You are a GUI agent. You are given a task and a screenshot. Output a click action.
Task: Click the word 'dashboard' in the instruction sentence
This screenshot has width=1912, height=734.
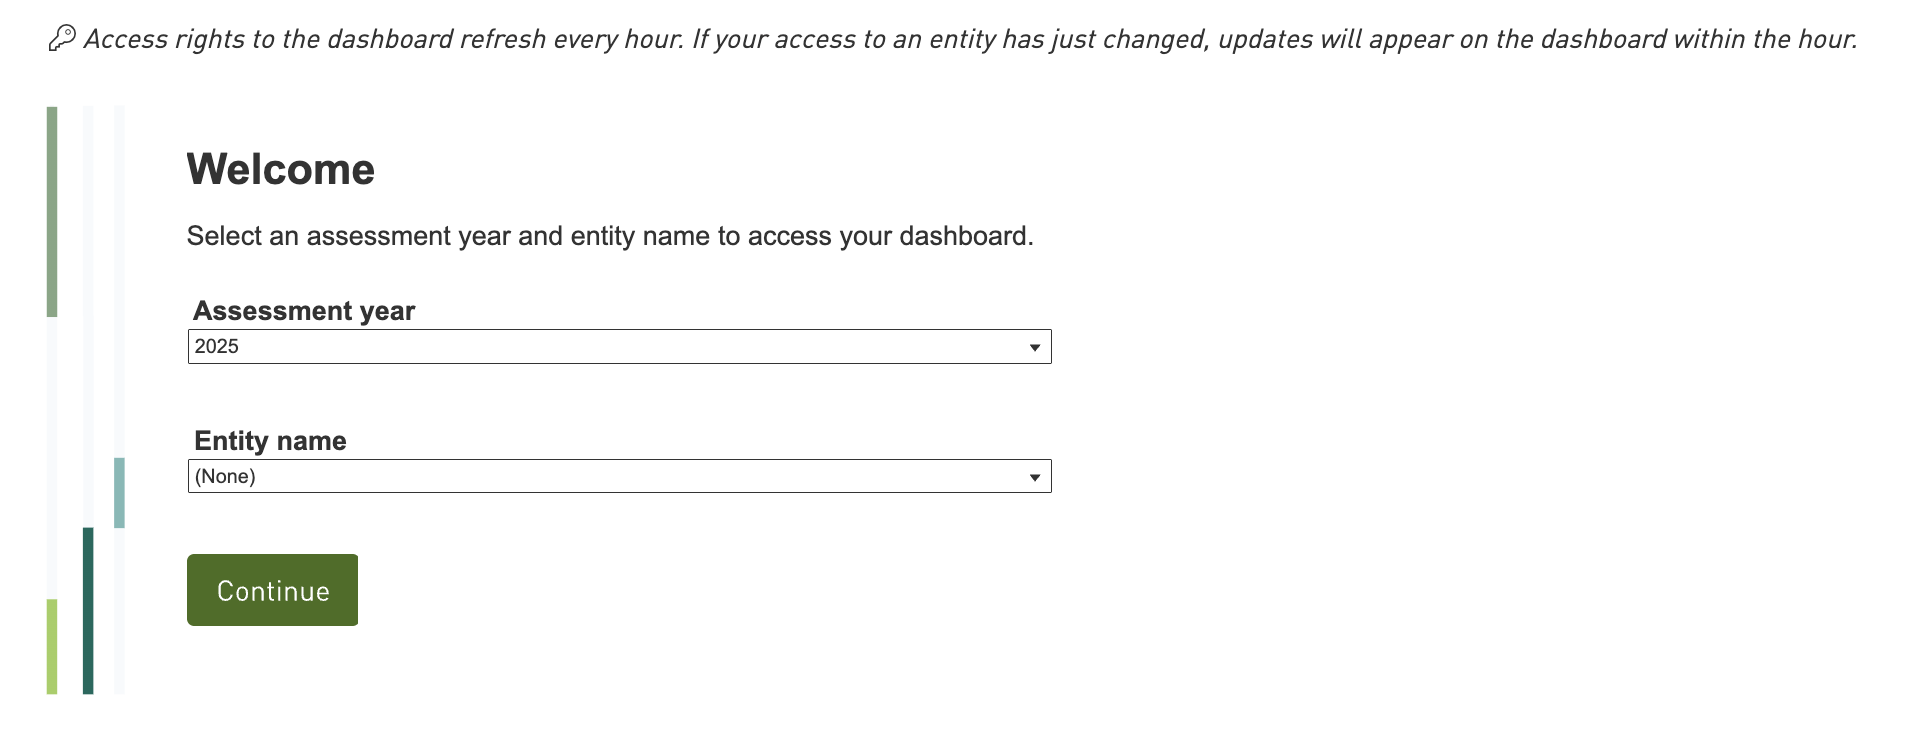point(963,236)
